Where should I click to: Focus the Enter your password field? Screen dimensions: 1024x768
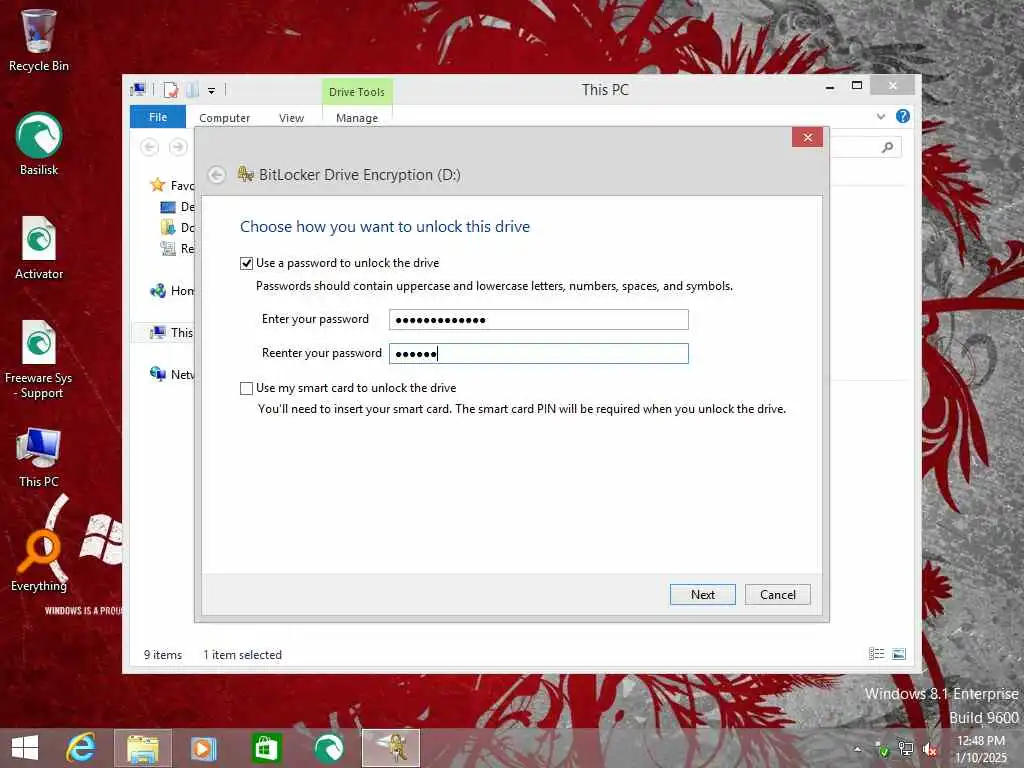539,319
